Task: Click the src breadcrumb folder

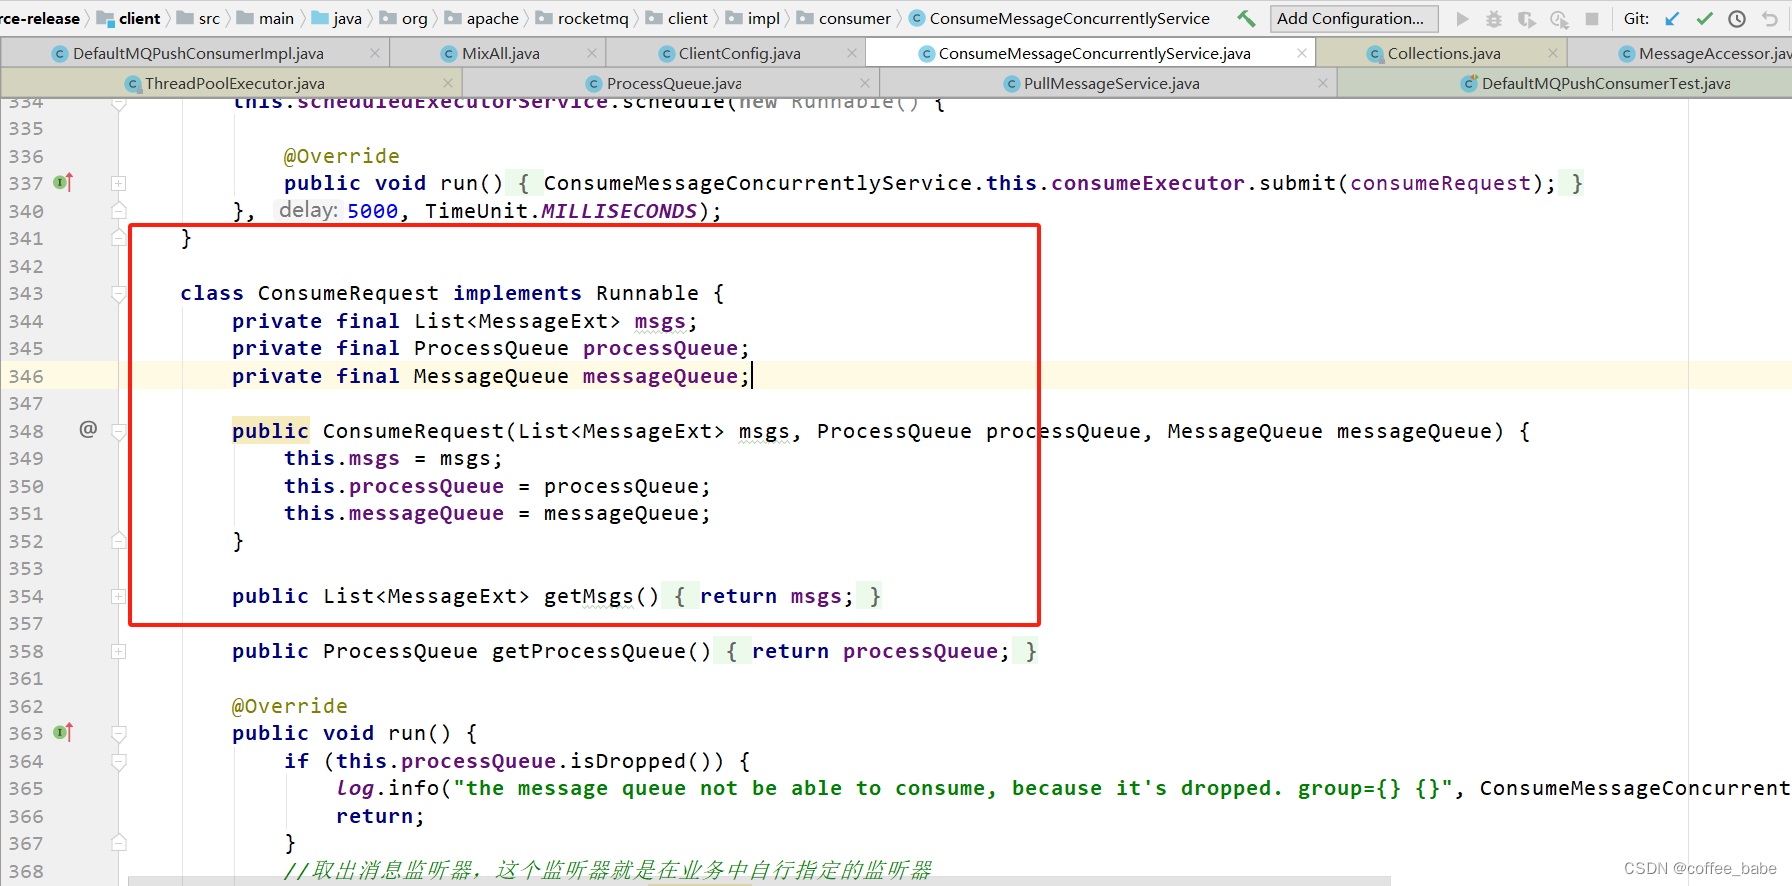Action: tap(198, 18)
